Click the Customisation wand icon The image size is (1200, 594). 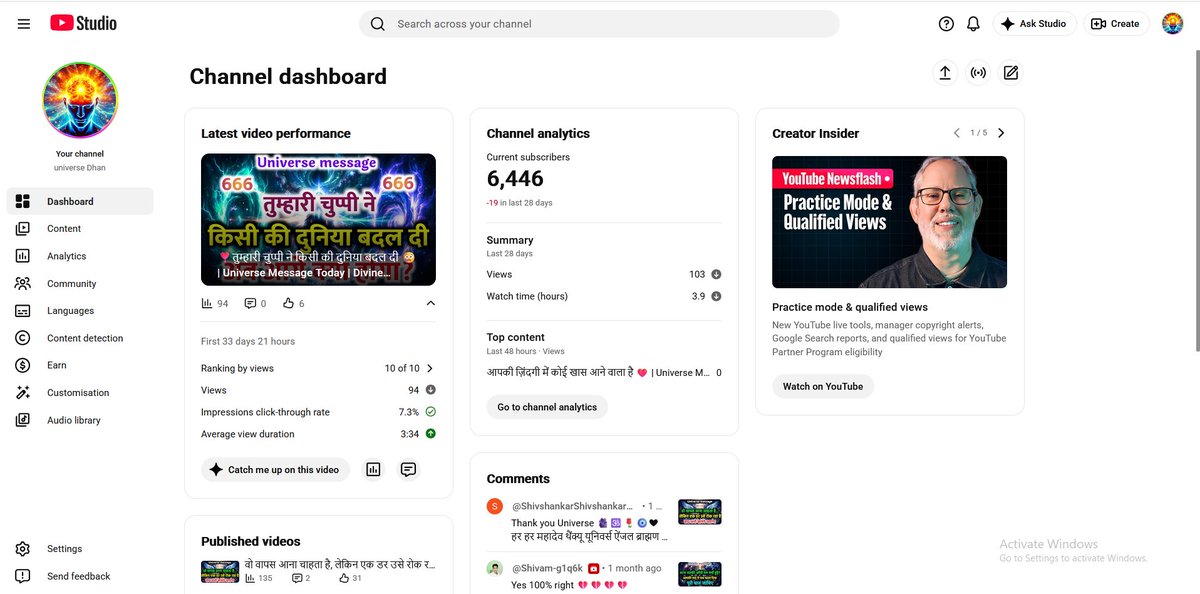(23, 393)
